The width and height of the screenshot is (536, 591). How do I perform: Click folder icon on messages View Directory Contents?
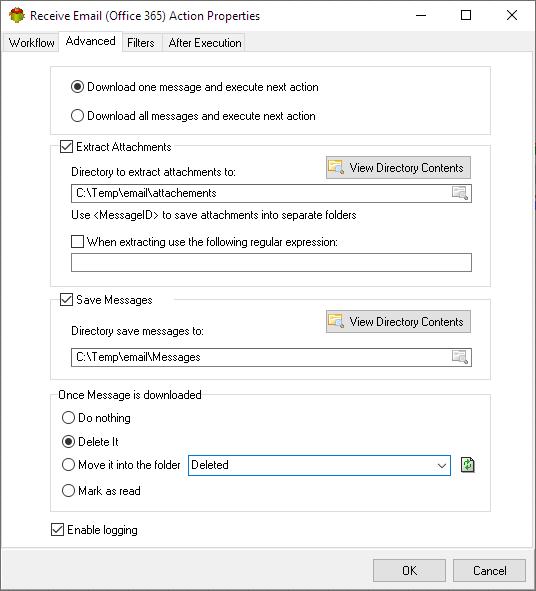click(x=335, y=321)
